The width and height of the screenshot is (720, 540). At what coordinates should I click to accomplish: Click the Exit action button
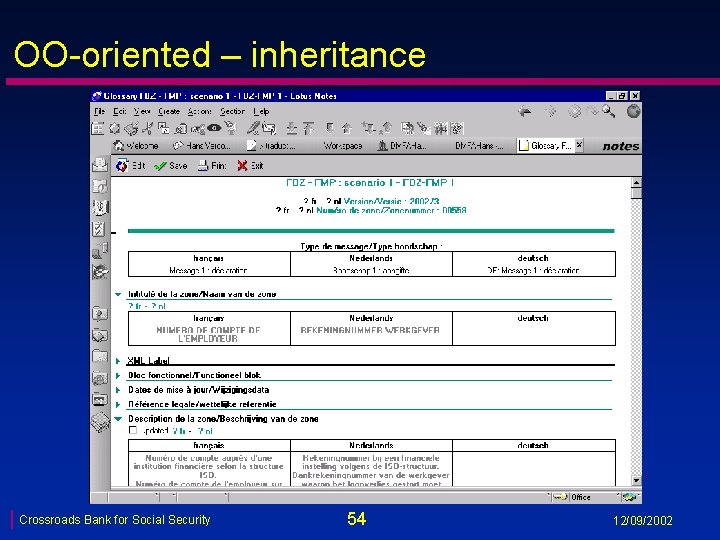tap(250, 166)
